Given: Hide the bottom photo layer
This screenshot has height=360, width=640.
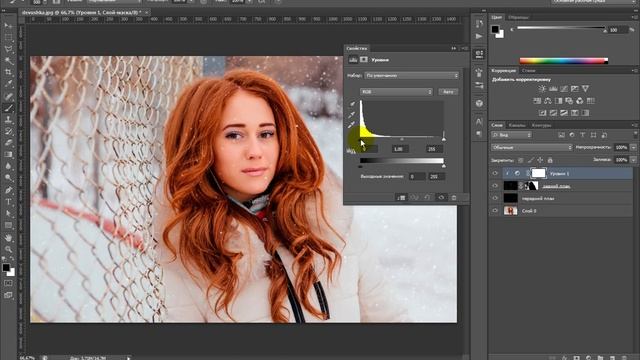Looking at the screenshot, I should (x=495, y=211).
